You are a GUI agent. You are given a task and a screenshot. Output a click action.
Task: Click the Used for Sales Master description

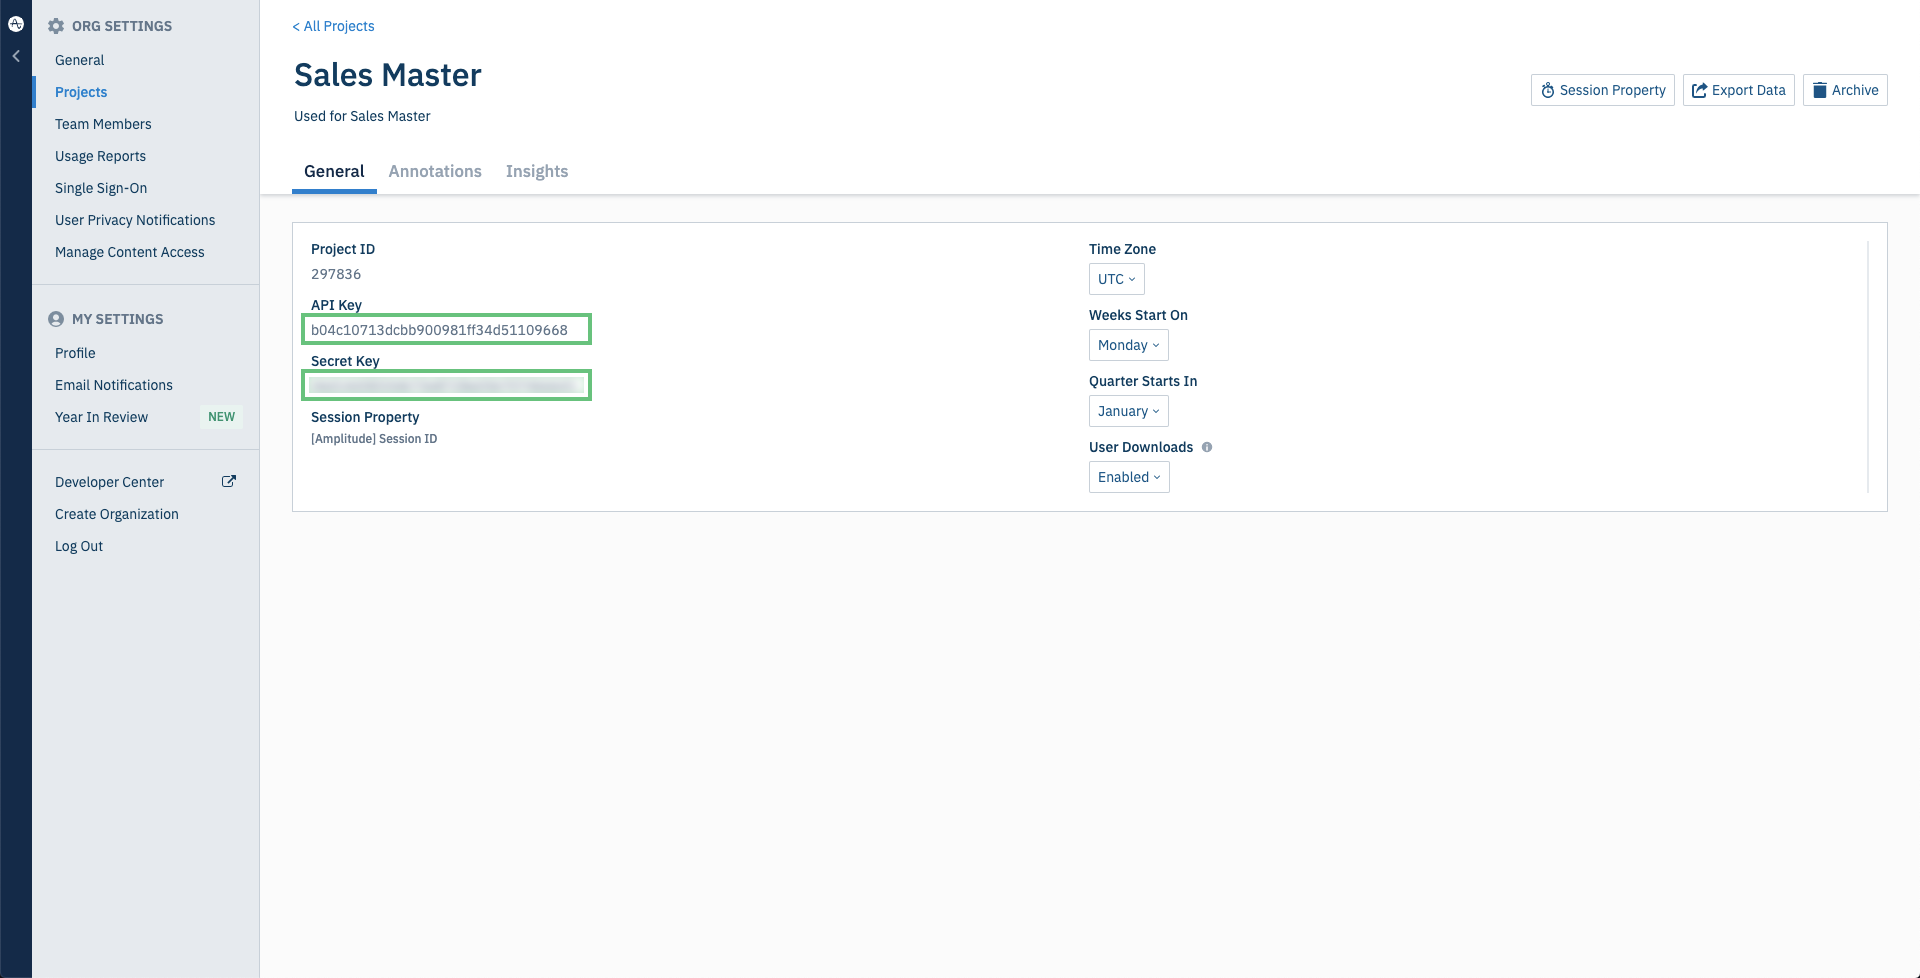(x=362, y=116)
